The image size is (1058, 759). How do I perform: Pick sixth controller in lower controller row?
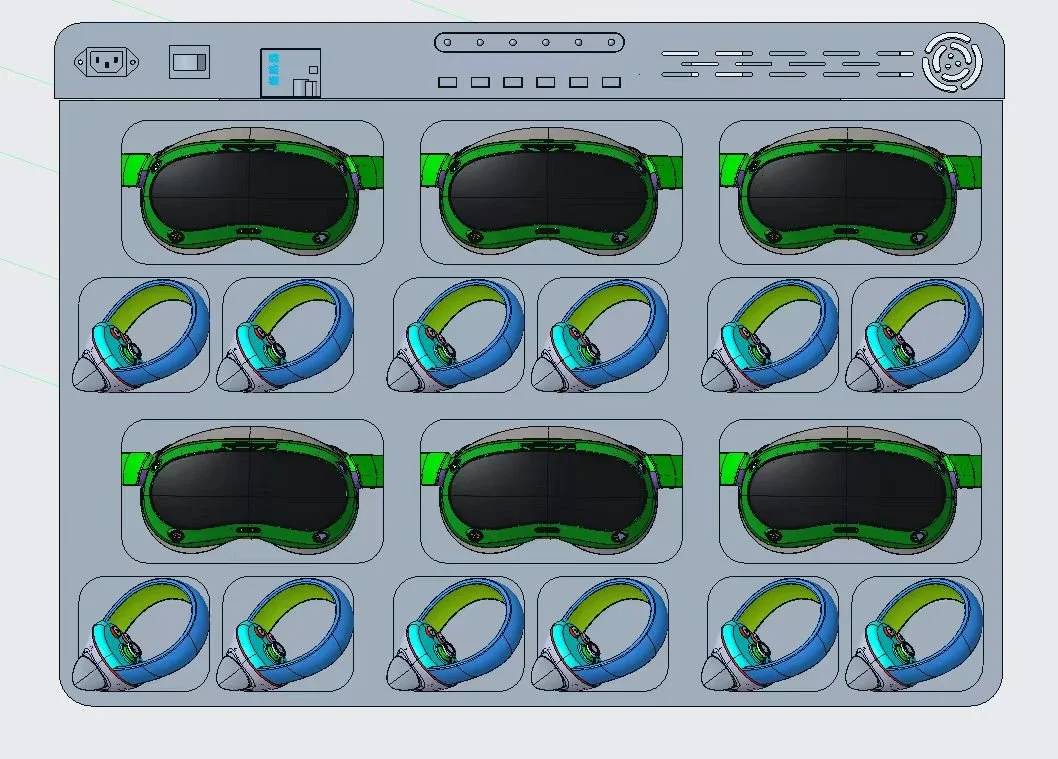tap(915, 634)
